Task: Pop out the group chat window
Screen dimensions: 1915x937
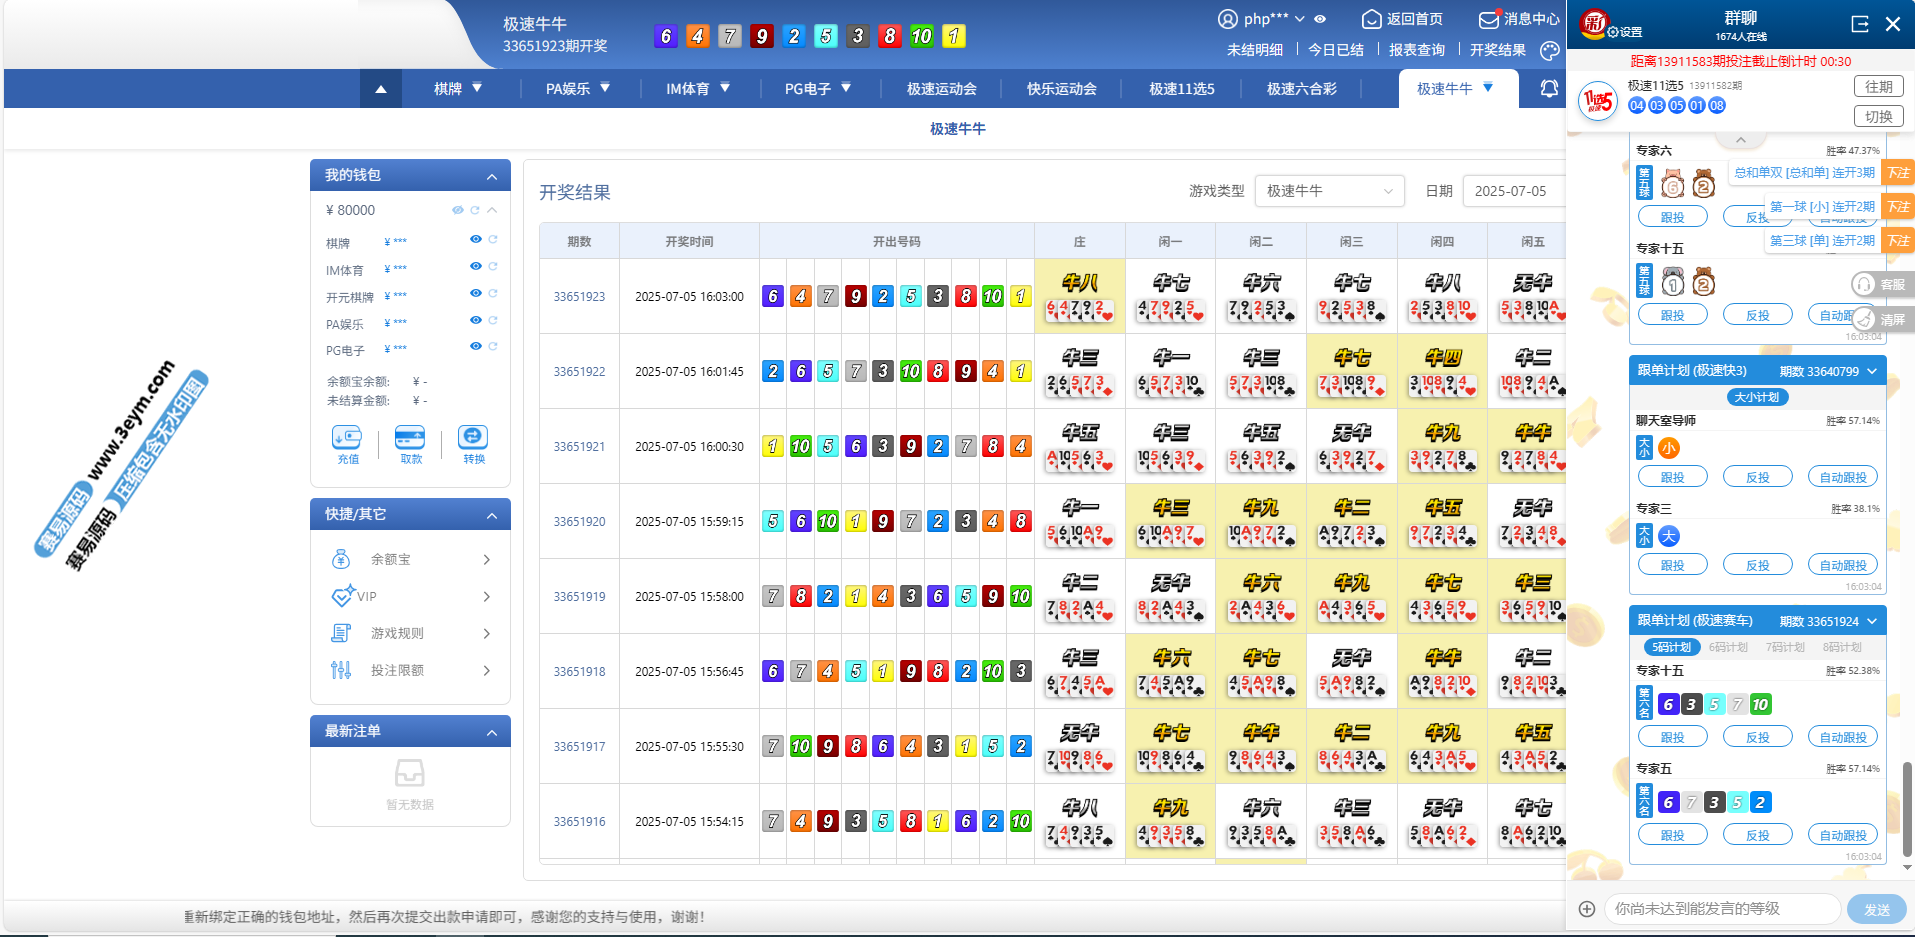Action: [x=1859, y=24]
